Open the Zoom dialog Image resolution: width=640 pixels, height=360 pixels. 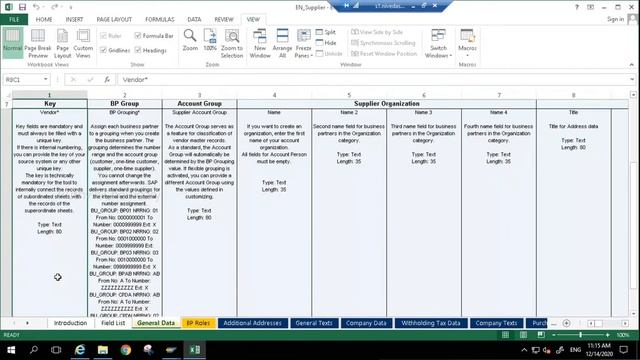(x=190, y=40)
